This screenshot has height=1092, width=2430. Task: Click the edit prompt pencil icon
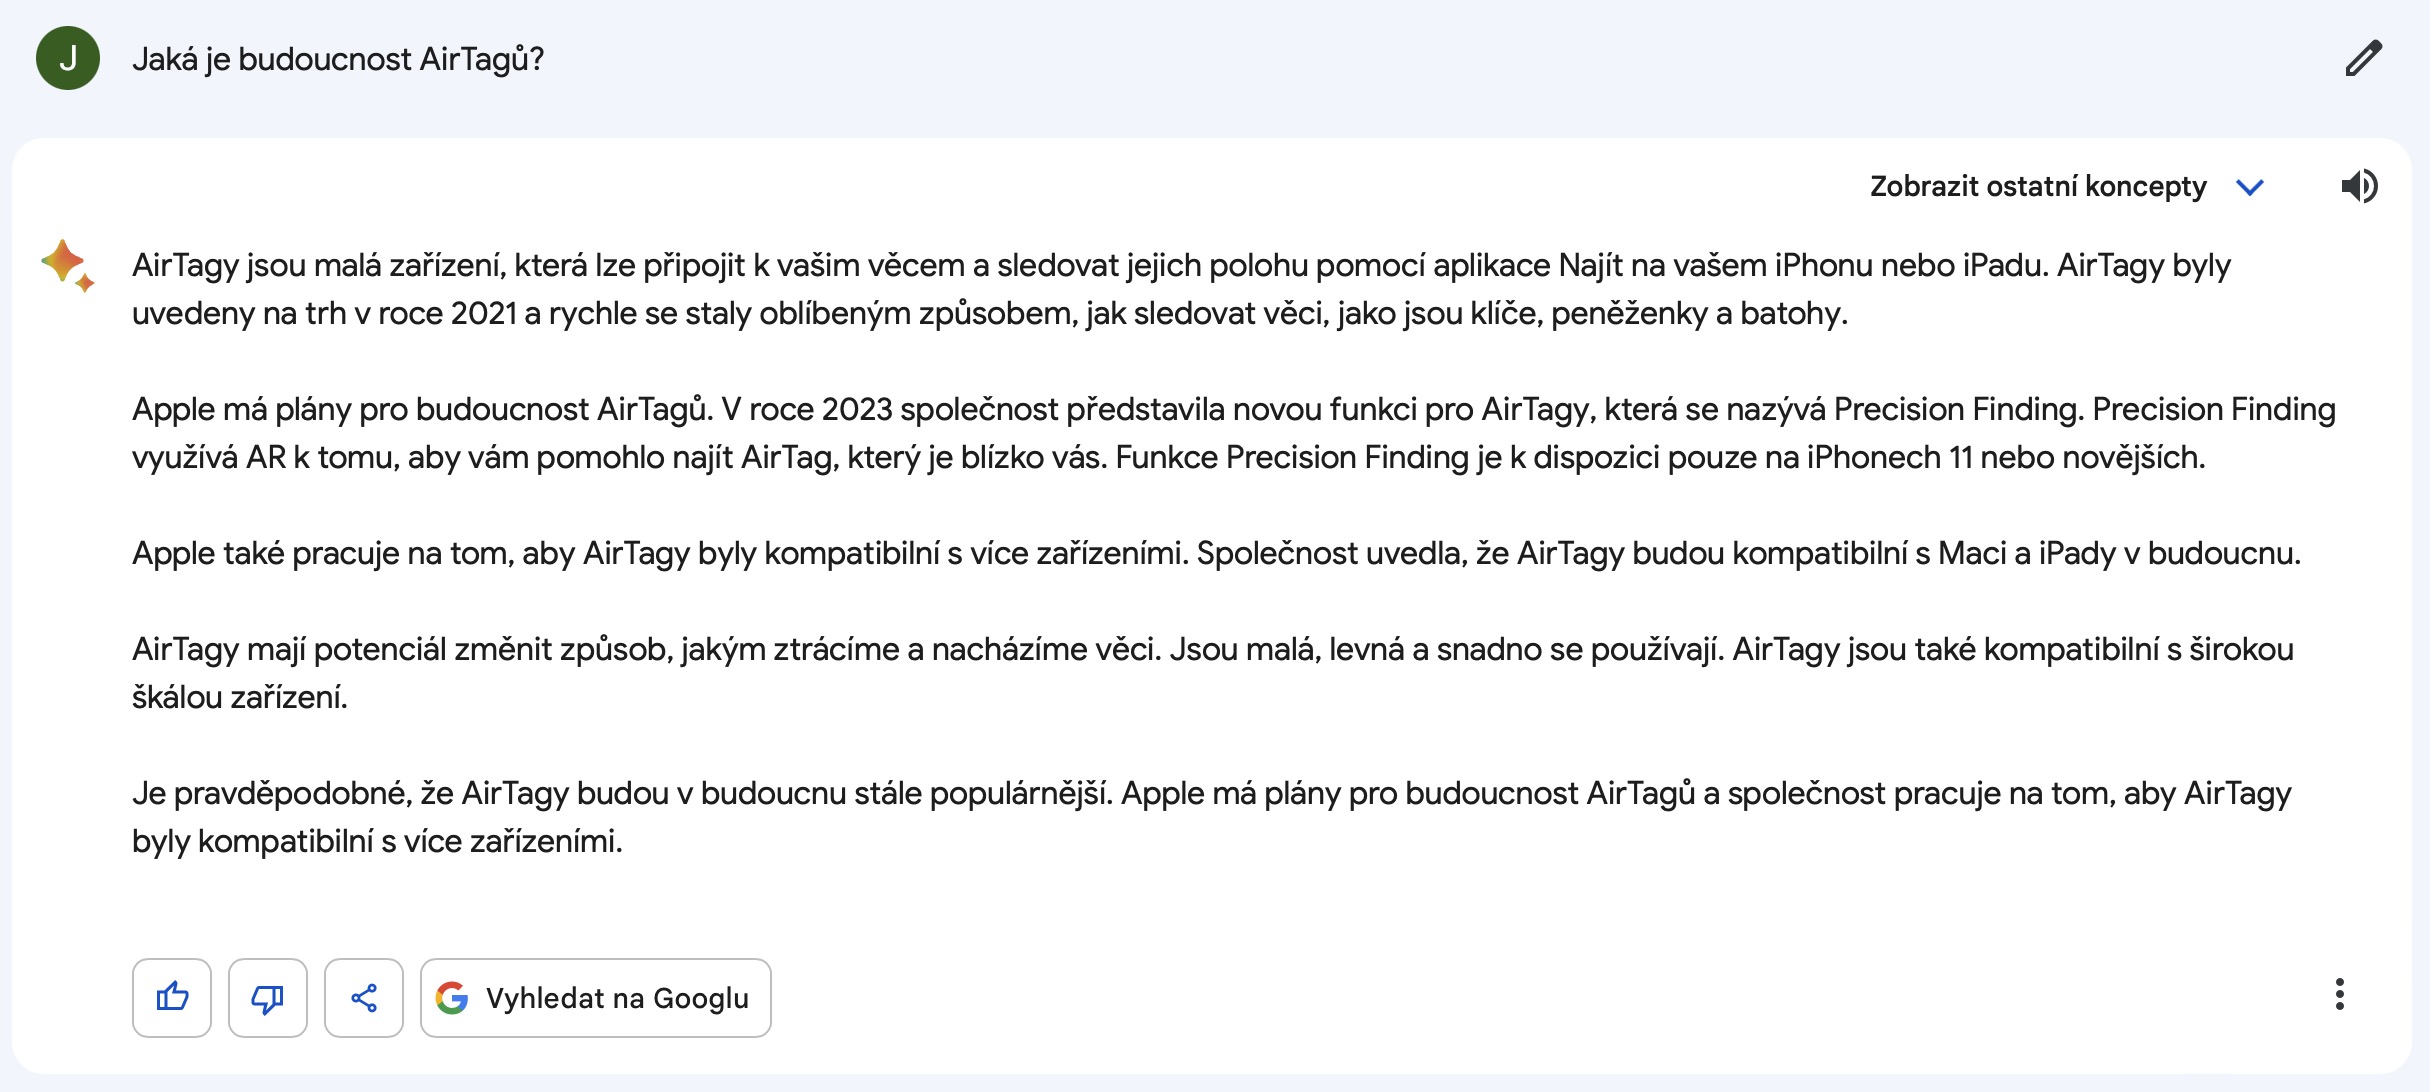coord(2363,59)
